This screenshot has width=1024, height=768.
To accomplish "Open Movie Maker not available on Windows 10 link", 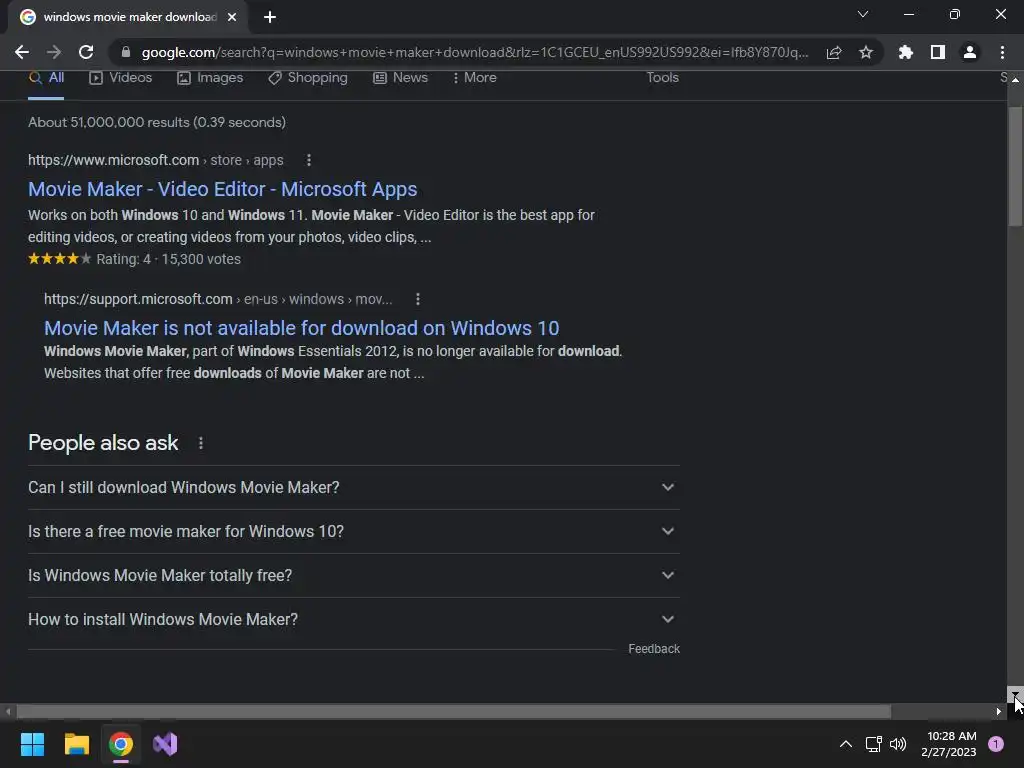I will (x=302, y=328).
